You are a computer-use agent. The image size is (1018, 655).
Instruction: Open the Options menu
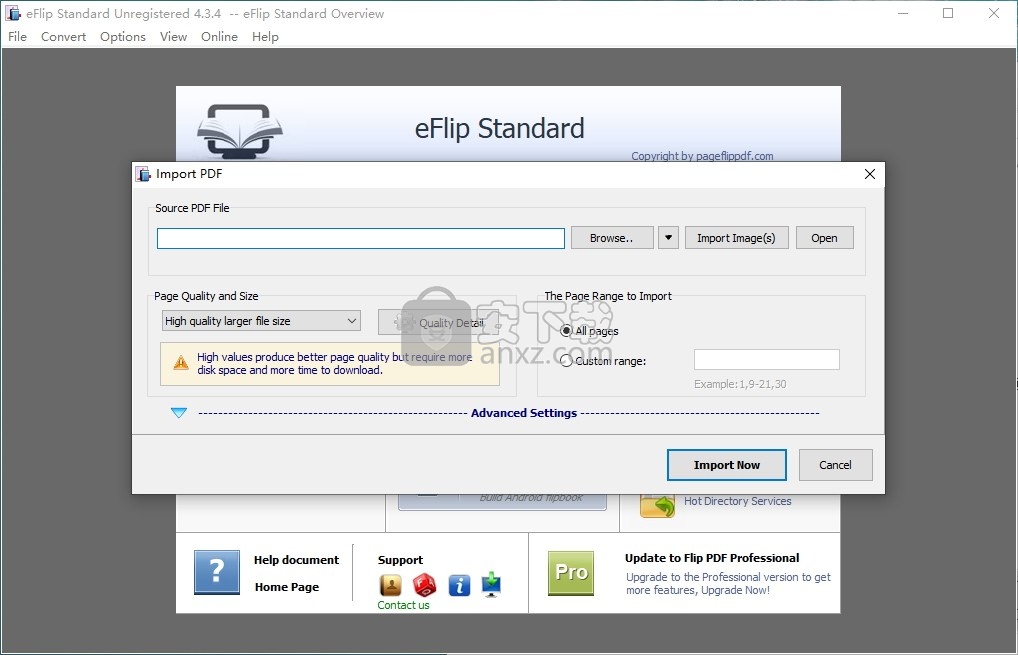tap(123, 37)
